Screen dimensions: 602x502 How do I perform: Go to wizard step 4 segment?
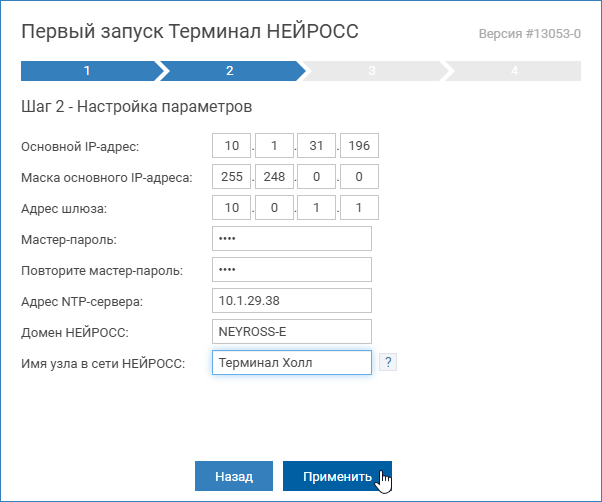coord(514,71)
